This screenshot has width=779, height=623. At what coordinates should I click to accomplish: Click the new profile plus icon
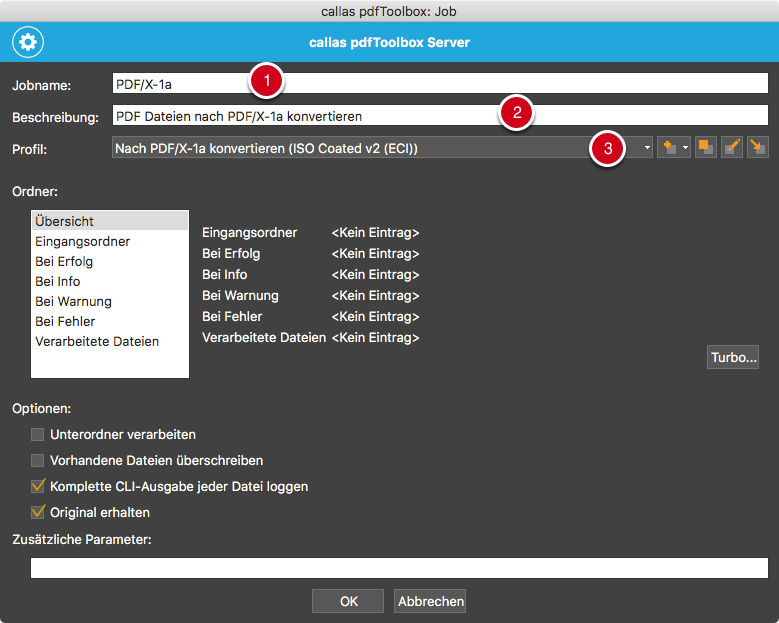pos(669,148)
